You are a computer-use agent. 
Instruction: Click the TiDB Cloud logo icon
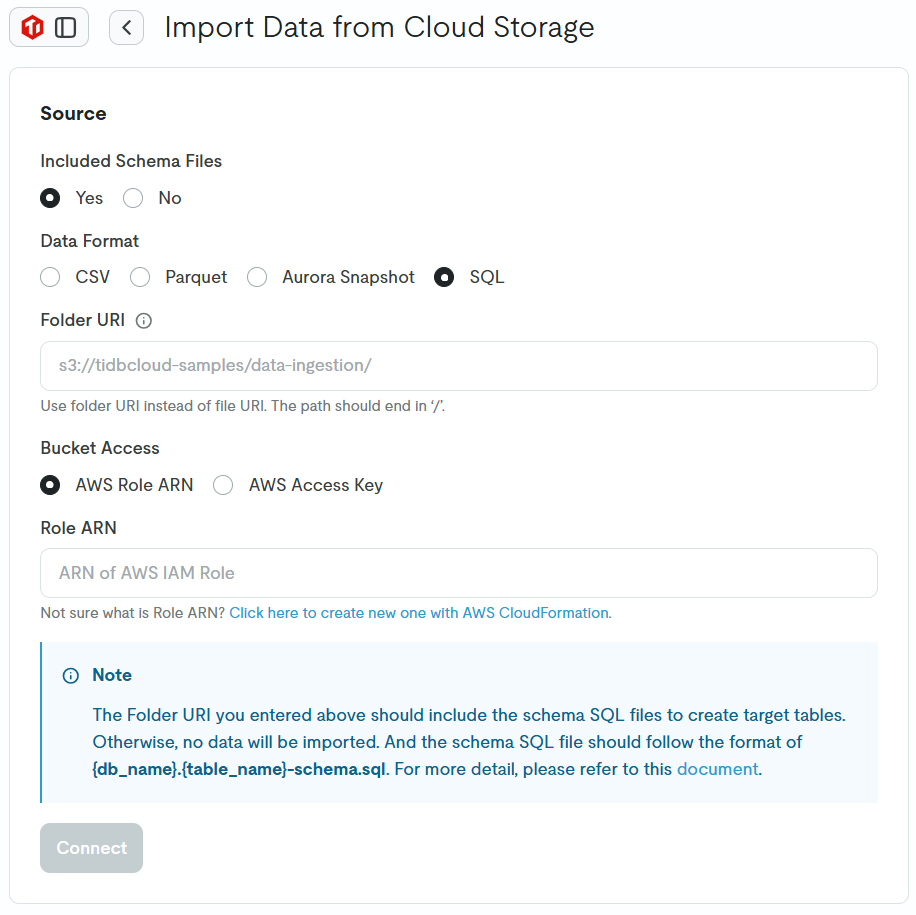click(32, 27)
